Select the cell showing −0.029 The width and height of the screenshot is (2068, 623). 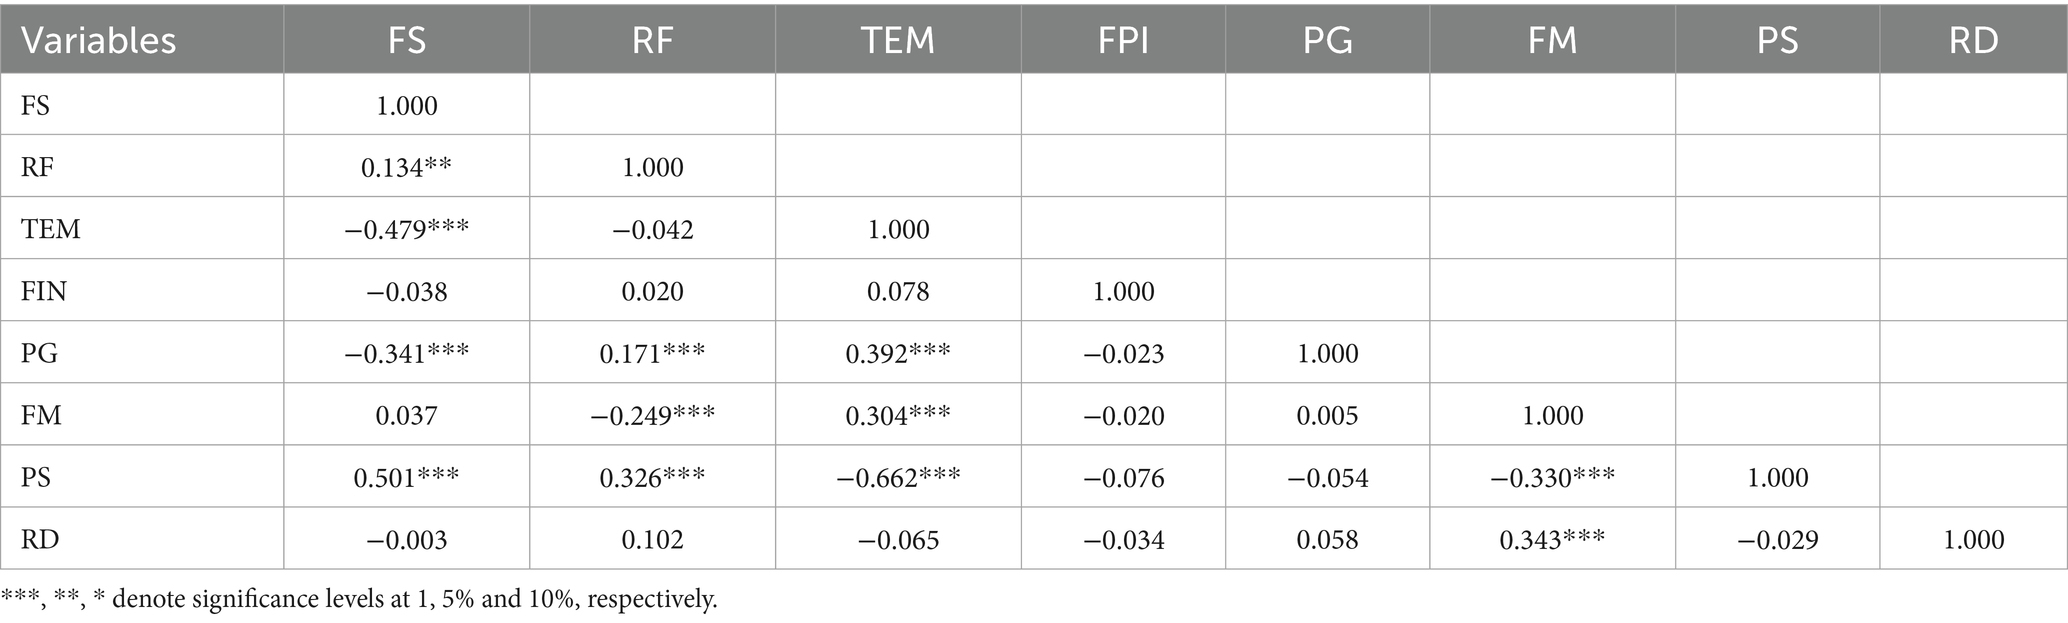pos(1777,540)
